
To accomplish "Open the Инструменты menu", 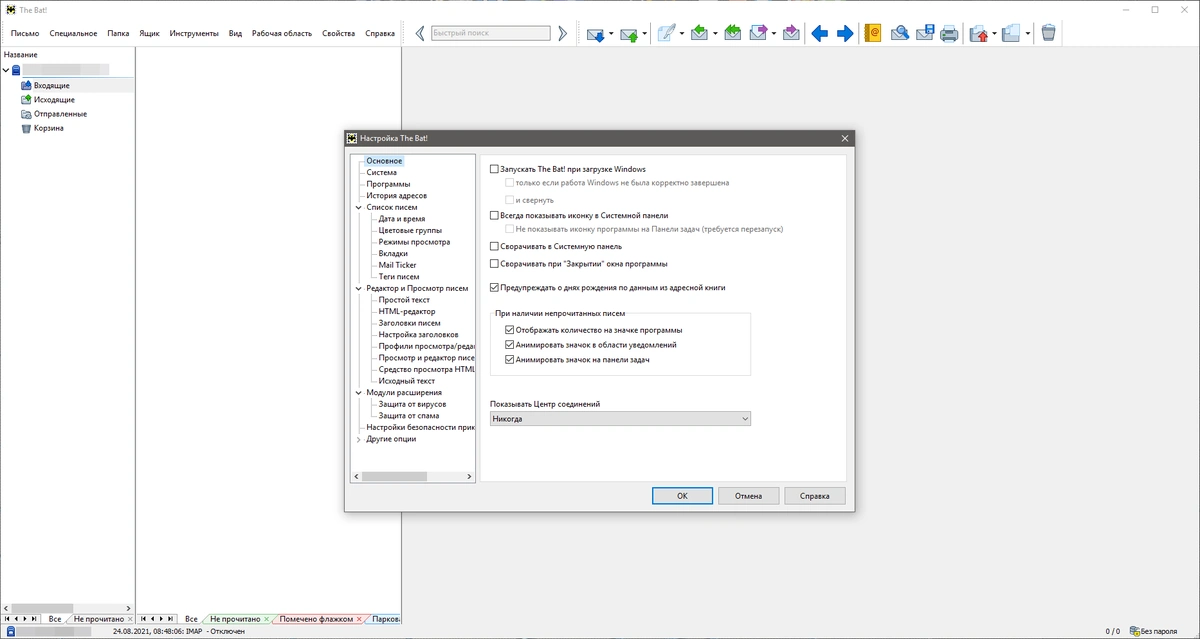I will [194, 33].
